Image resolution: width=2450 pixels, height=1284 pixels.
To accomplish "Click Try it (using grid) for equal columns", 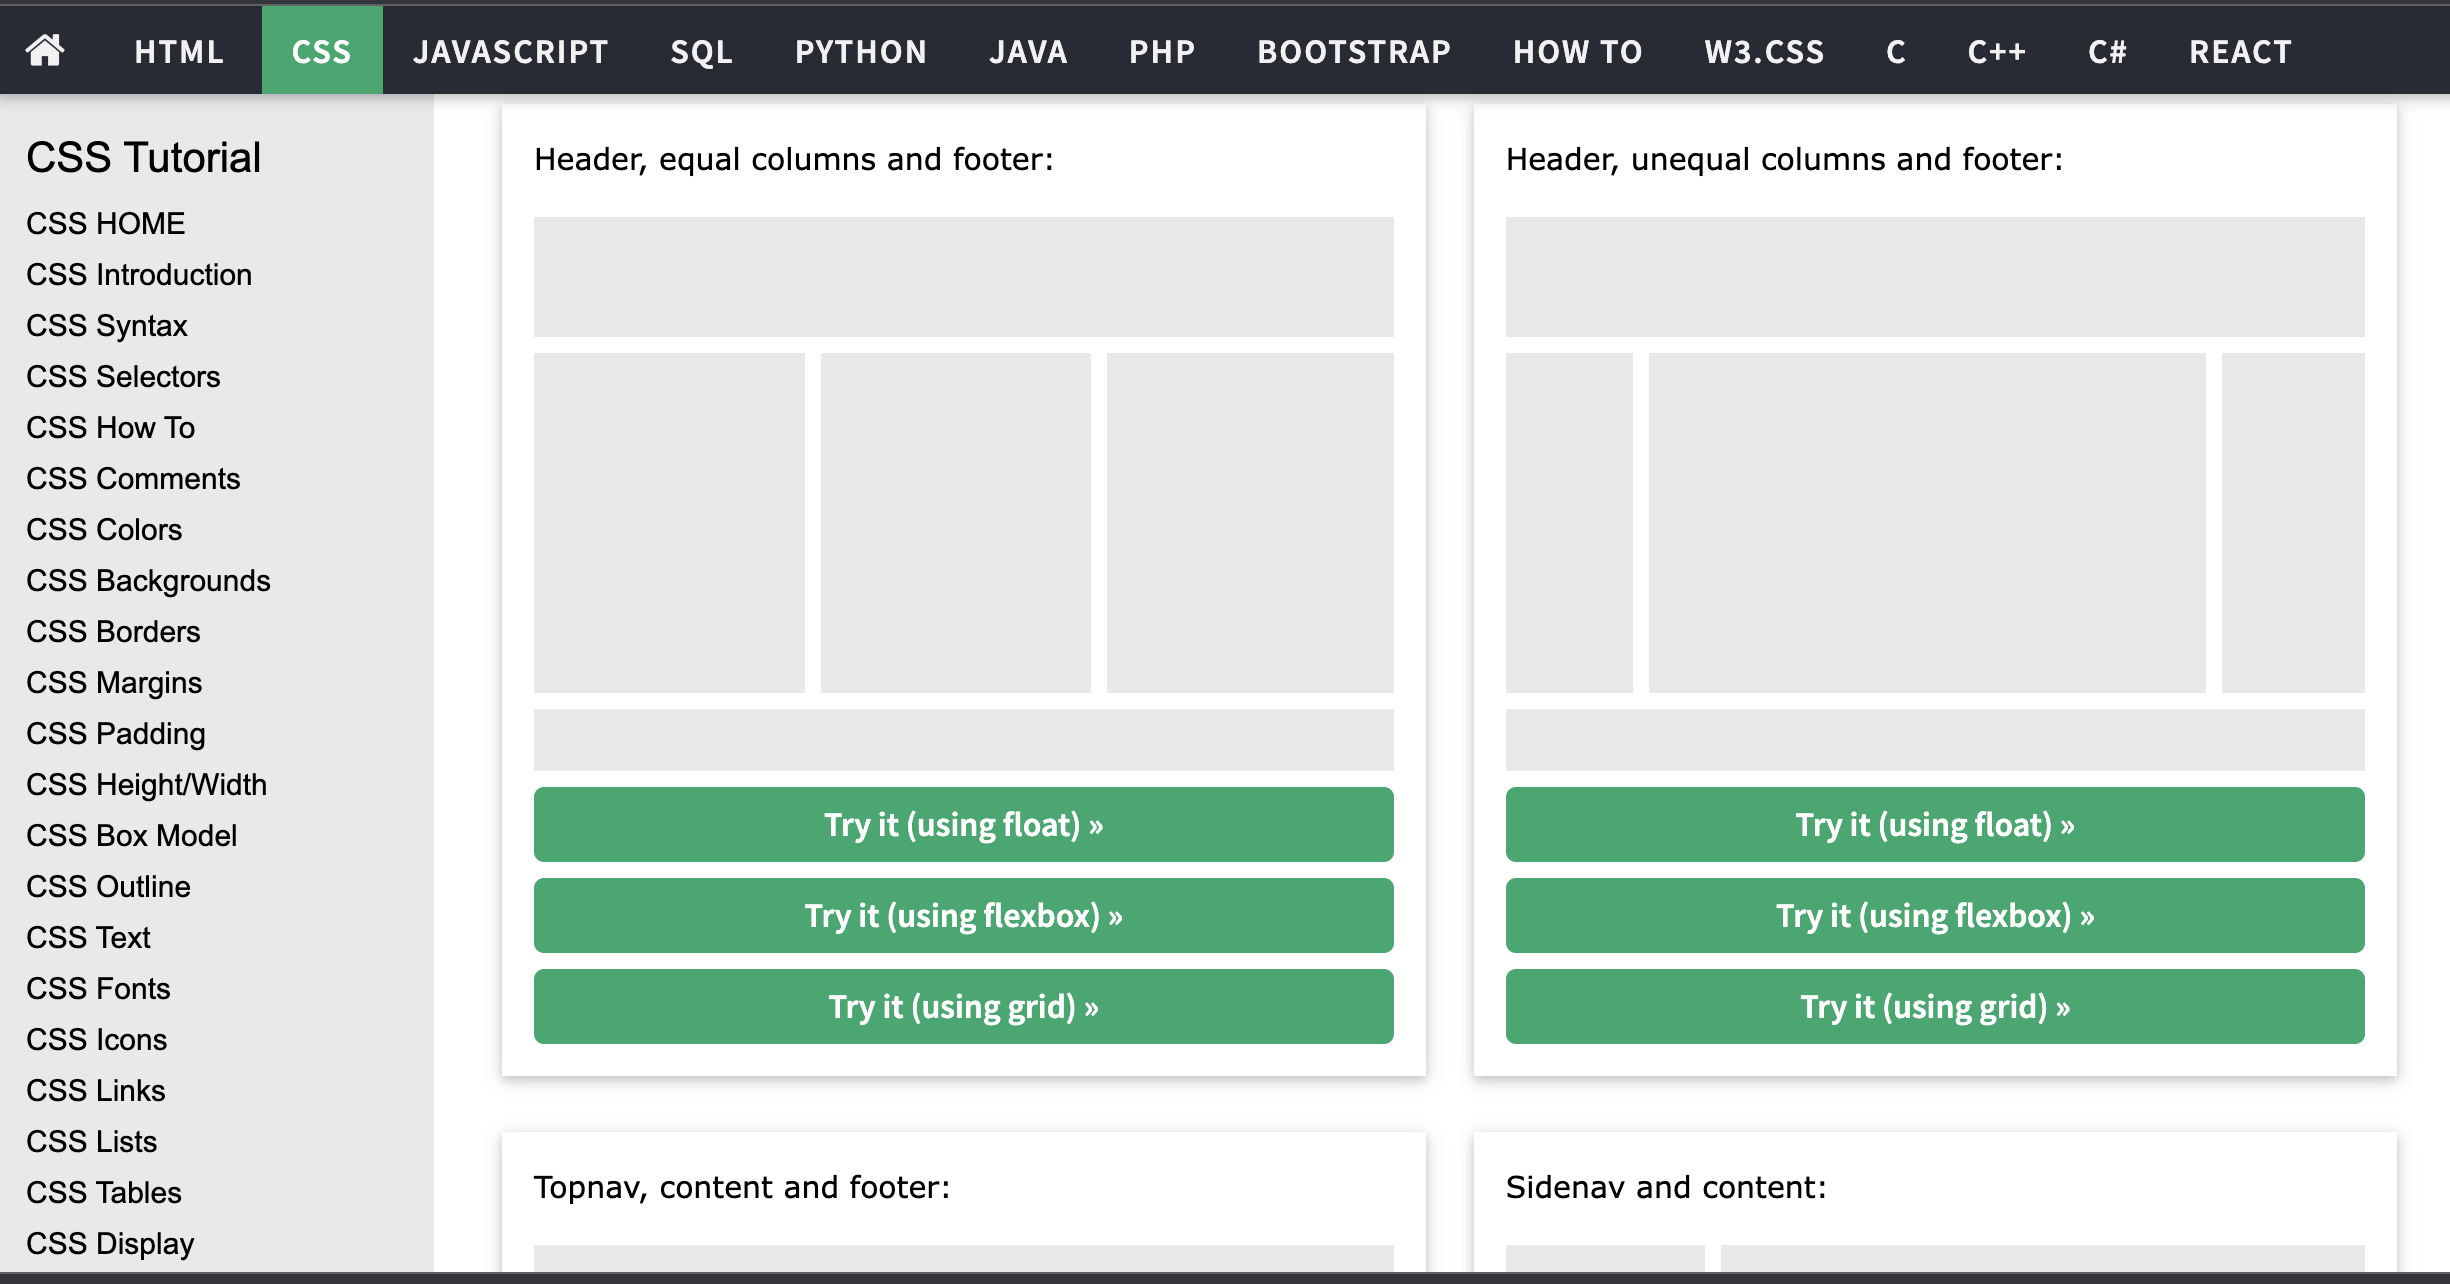I will (x=962, y=1006).
